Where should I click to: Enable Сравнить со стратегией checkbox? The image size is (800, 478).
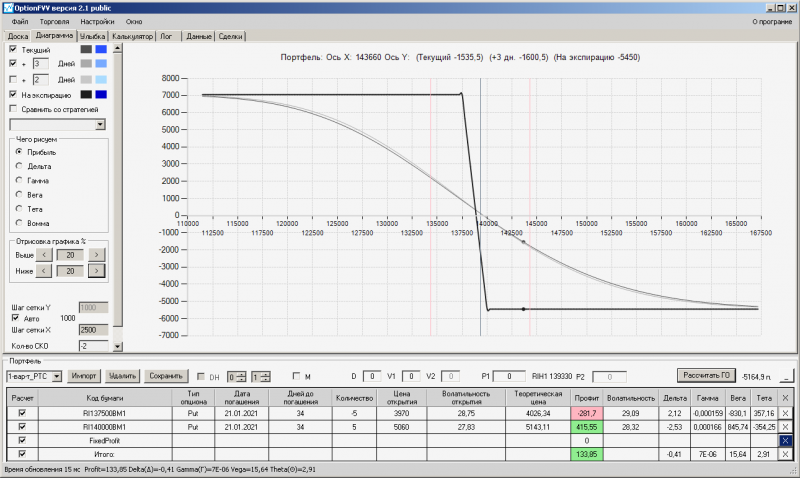(x=13, y=109)
